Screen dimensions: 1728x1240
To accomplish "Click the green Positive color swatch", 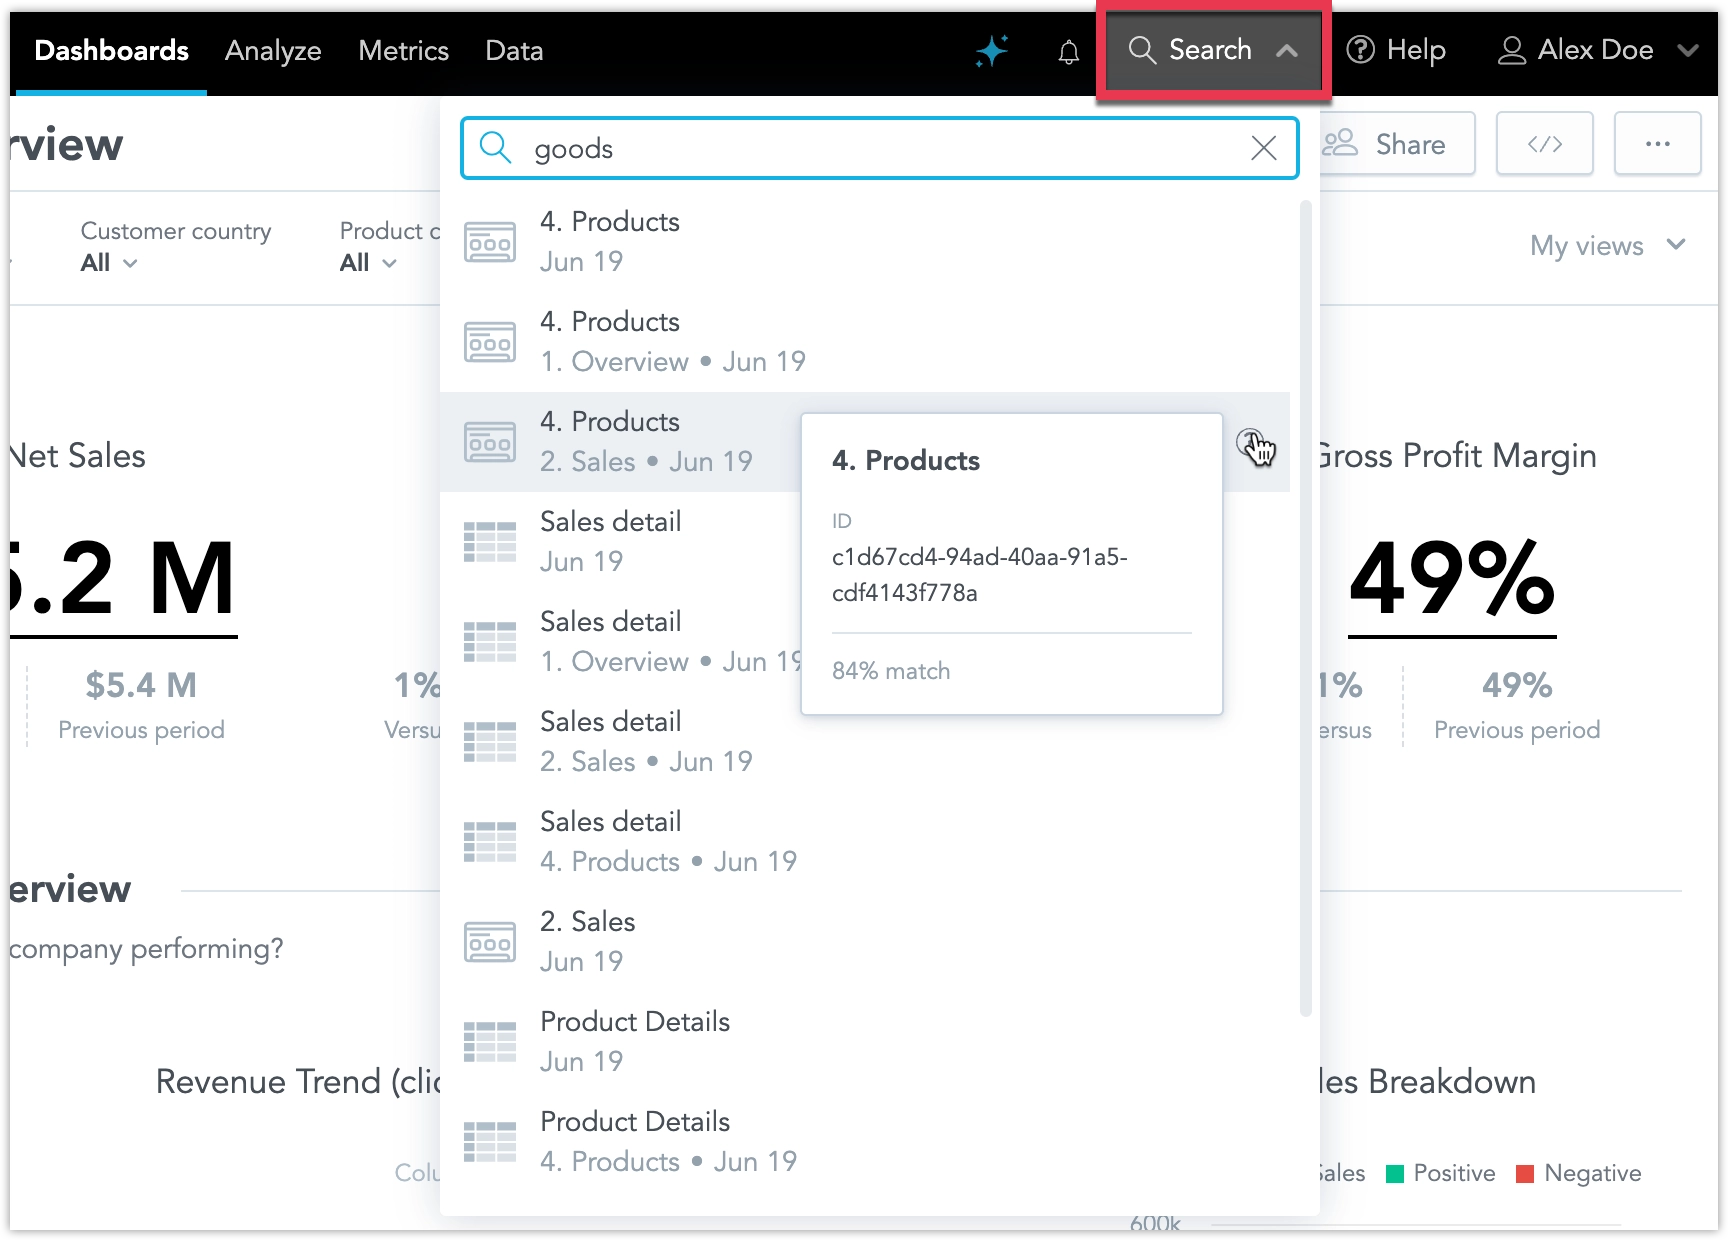I will point(1397,1173).
